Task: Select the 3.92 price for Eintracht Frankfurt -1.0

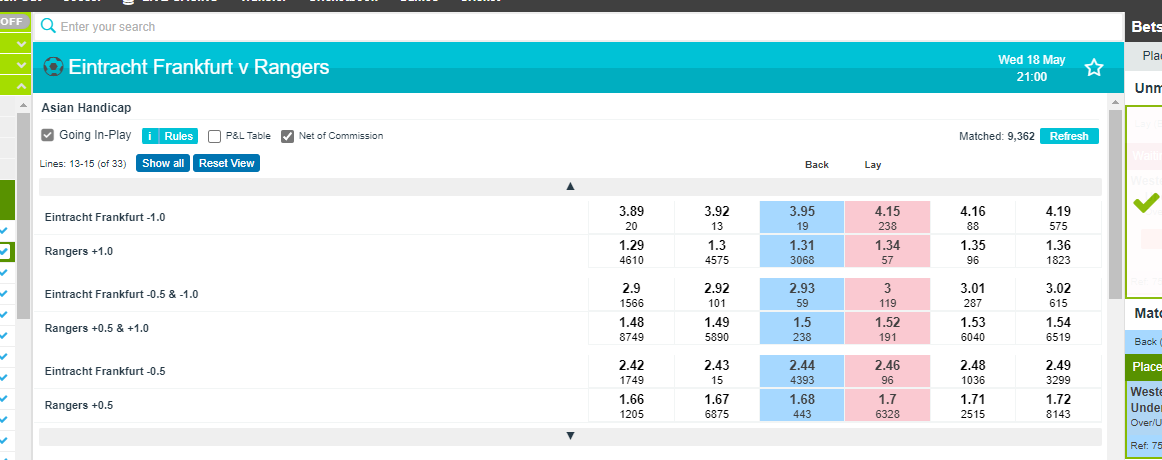Action: [x=717, y=218]
